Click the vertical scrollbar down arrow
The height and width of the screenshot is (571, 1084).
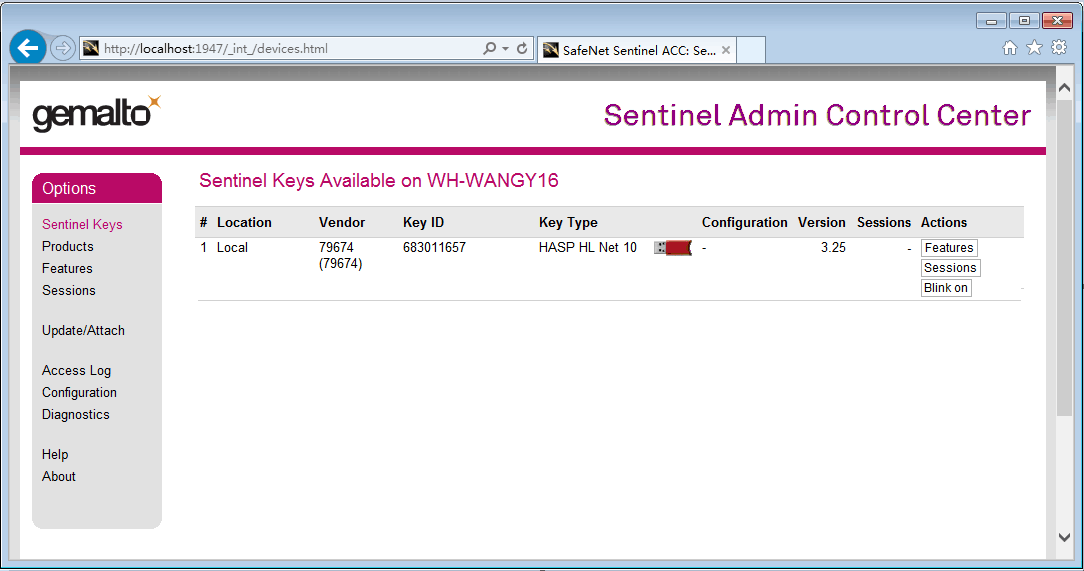click(x=1064, y=537)
